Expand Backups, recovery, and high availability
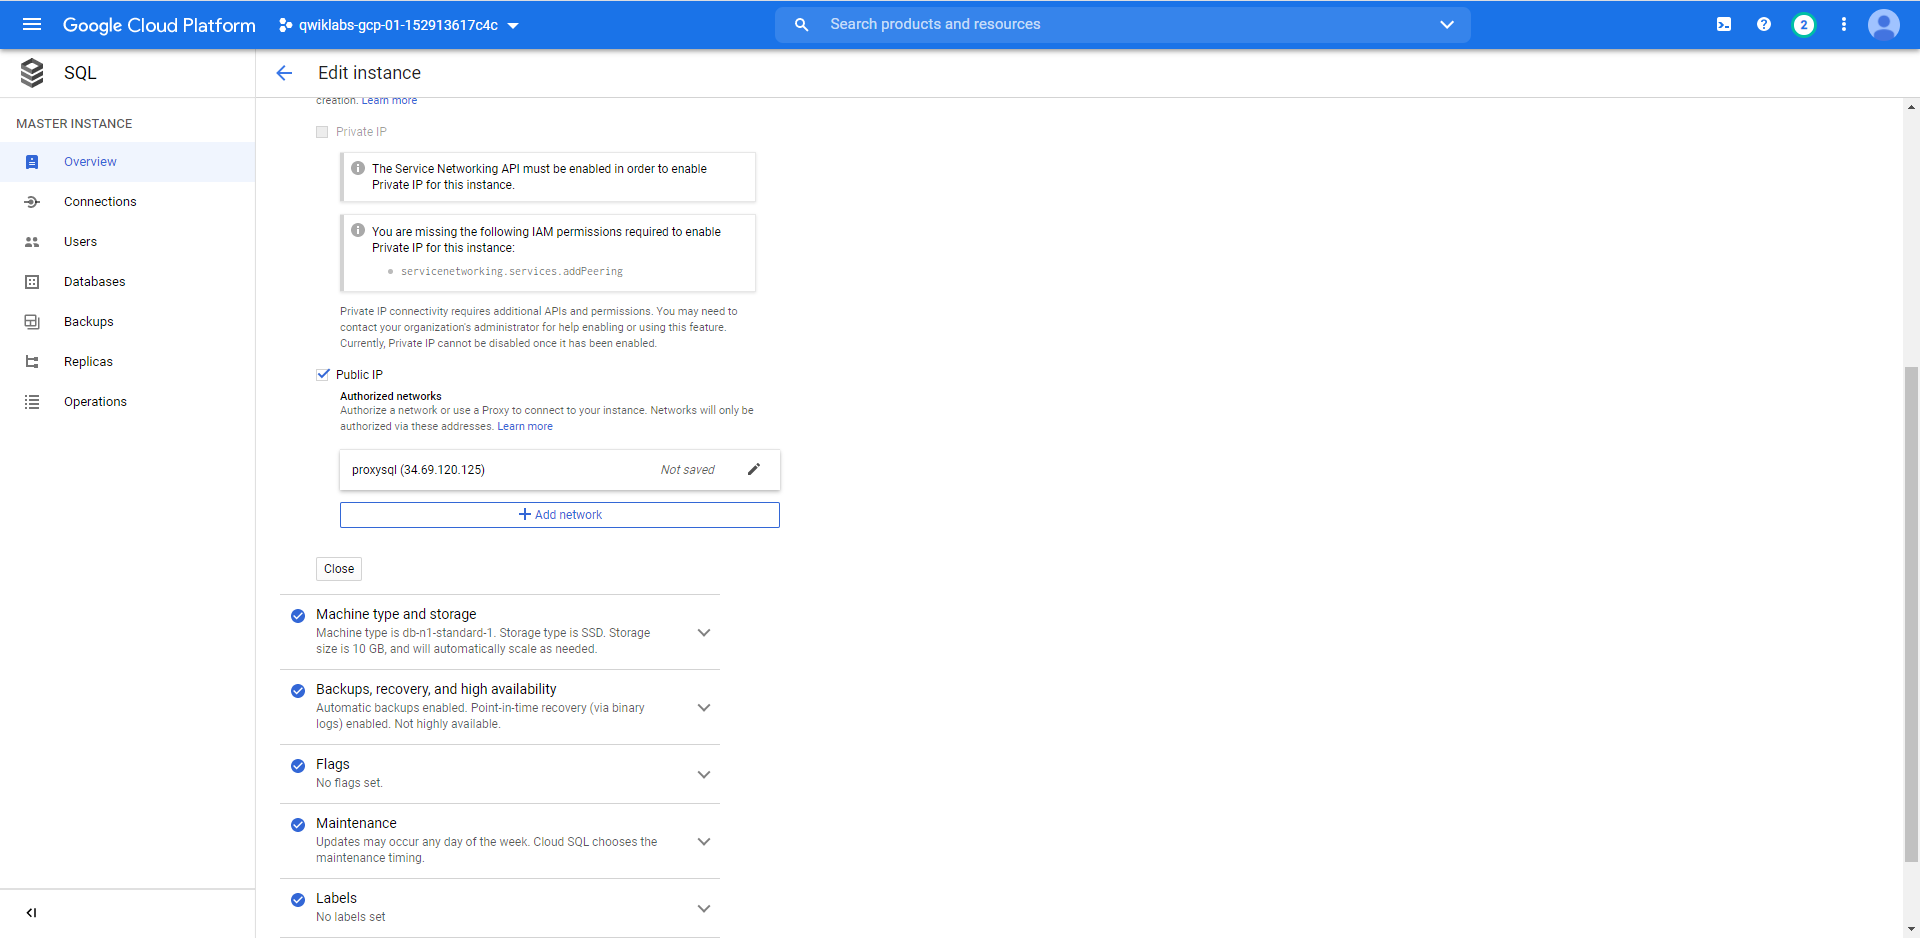 click(704, 707)
